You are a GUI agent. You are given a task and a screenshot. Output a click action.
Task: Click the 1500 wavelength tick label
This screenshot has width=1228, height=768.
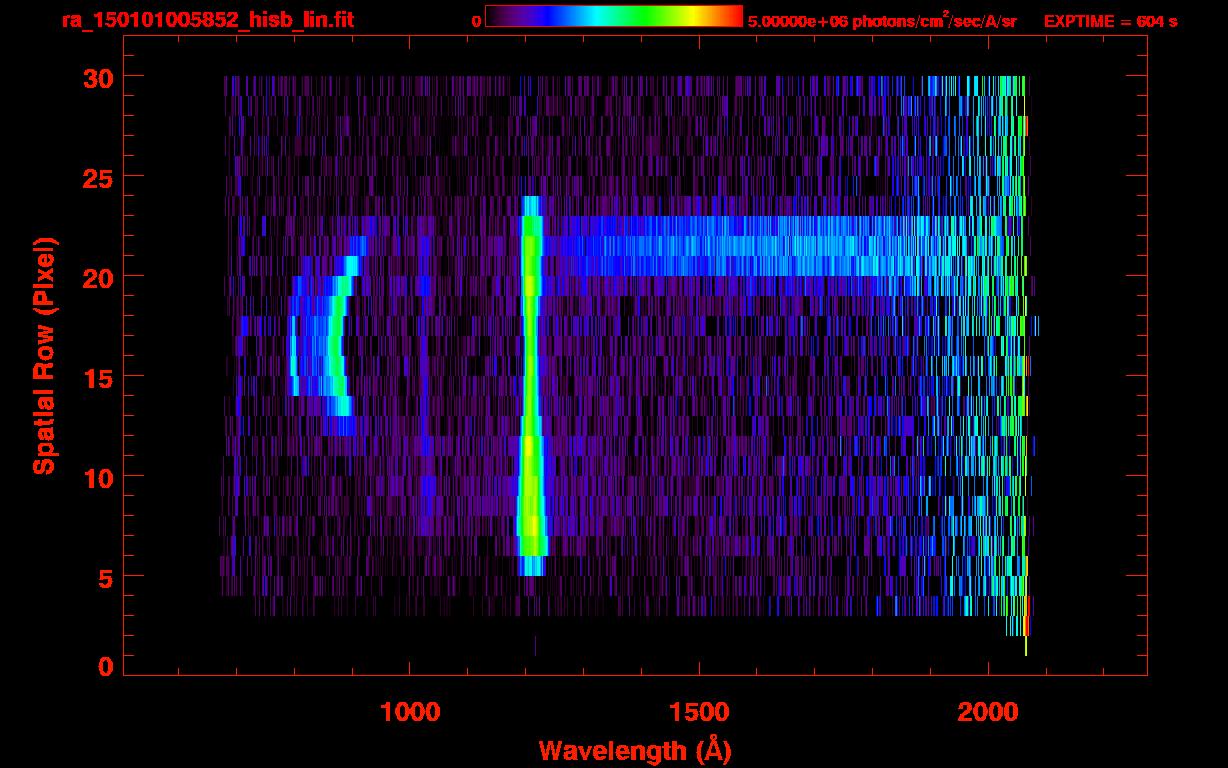699,712
